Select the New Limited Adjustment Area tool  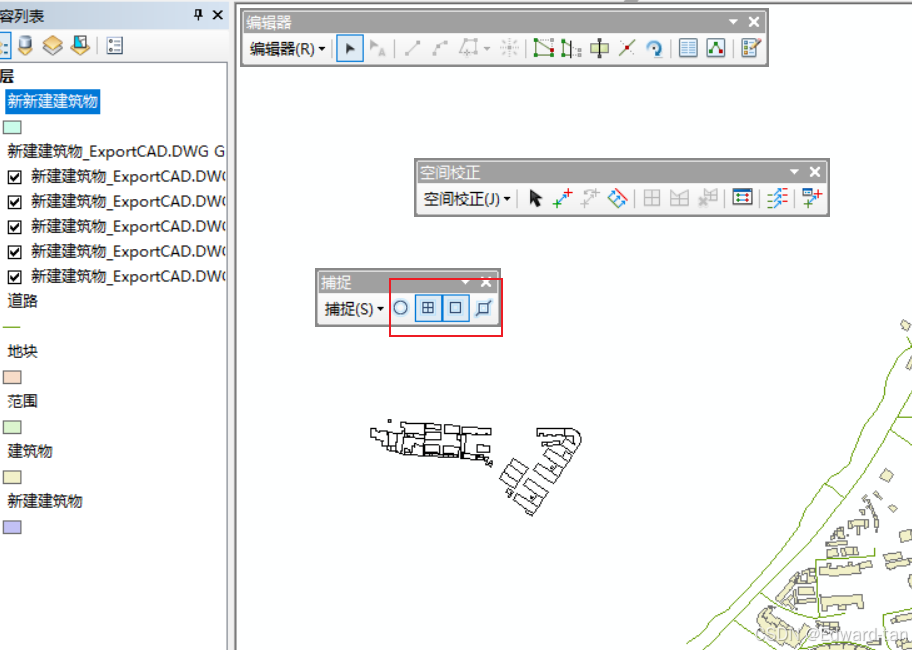click(x=679, y=198)
